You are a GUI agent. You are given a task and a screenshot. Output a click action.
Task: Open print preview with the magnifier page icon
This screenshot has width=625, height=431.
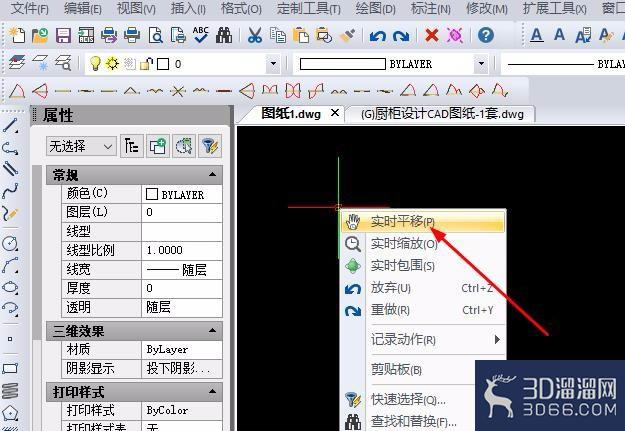(x=155, y=35)
